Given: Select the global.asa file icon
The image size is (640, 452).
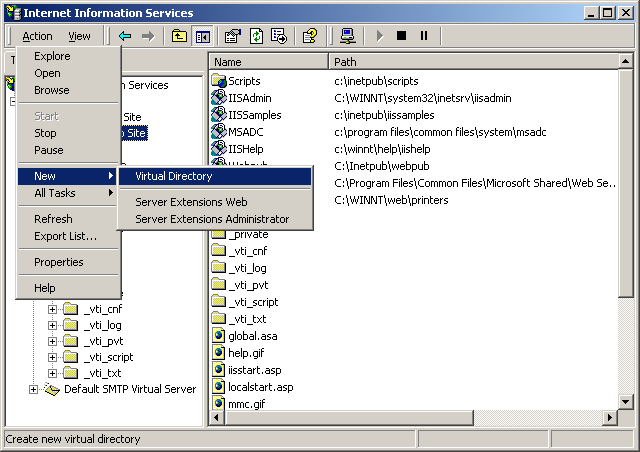Looking at the screenshot, I should tap(219, 336).
